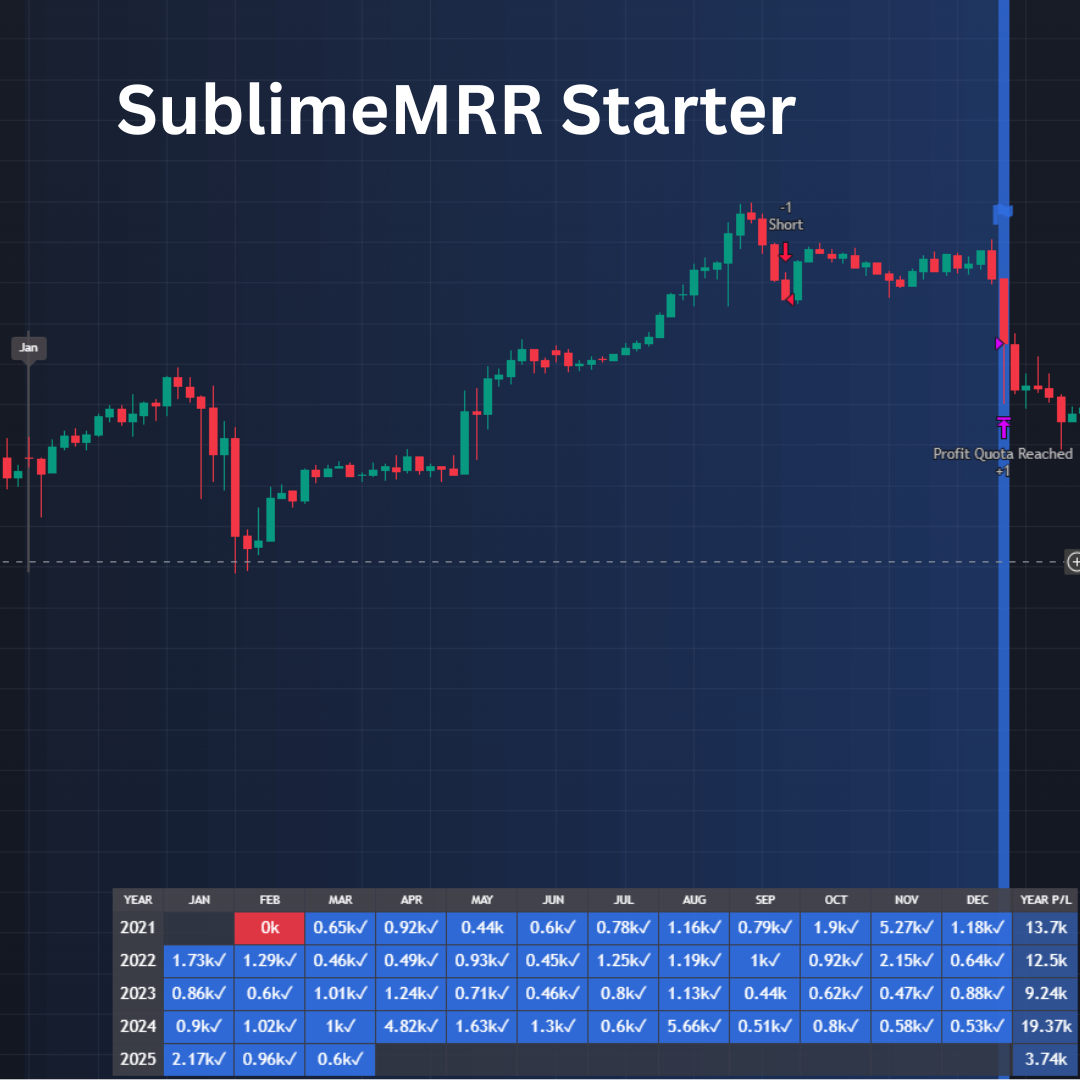Click the plus crosshair icon on price axis
Screen dimensions: 1080x1080
click(x=1073, y=561)
